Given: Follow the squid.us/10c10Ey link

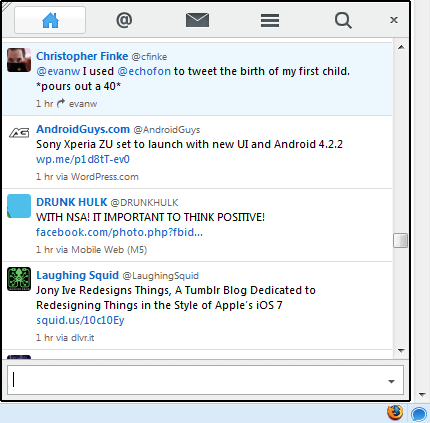Looking at the screenshot, I should coord(80,320).
